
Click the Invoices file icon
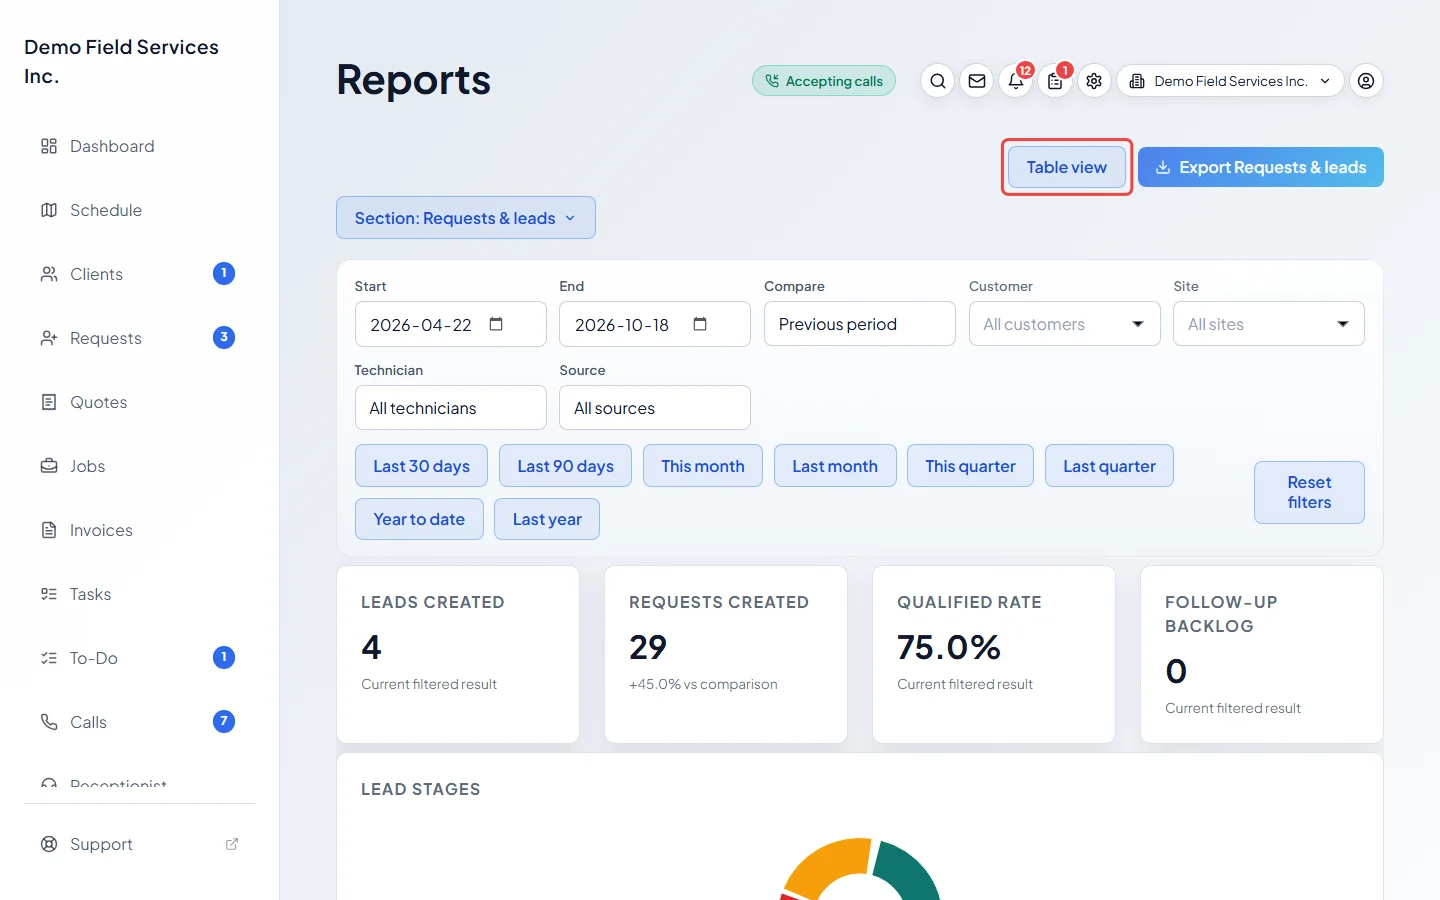click(x=49, y=530)
